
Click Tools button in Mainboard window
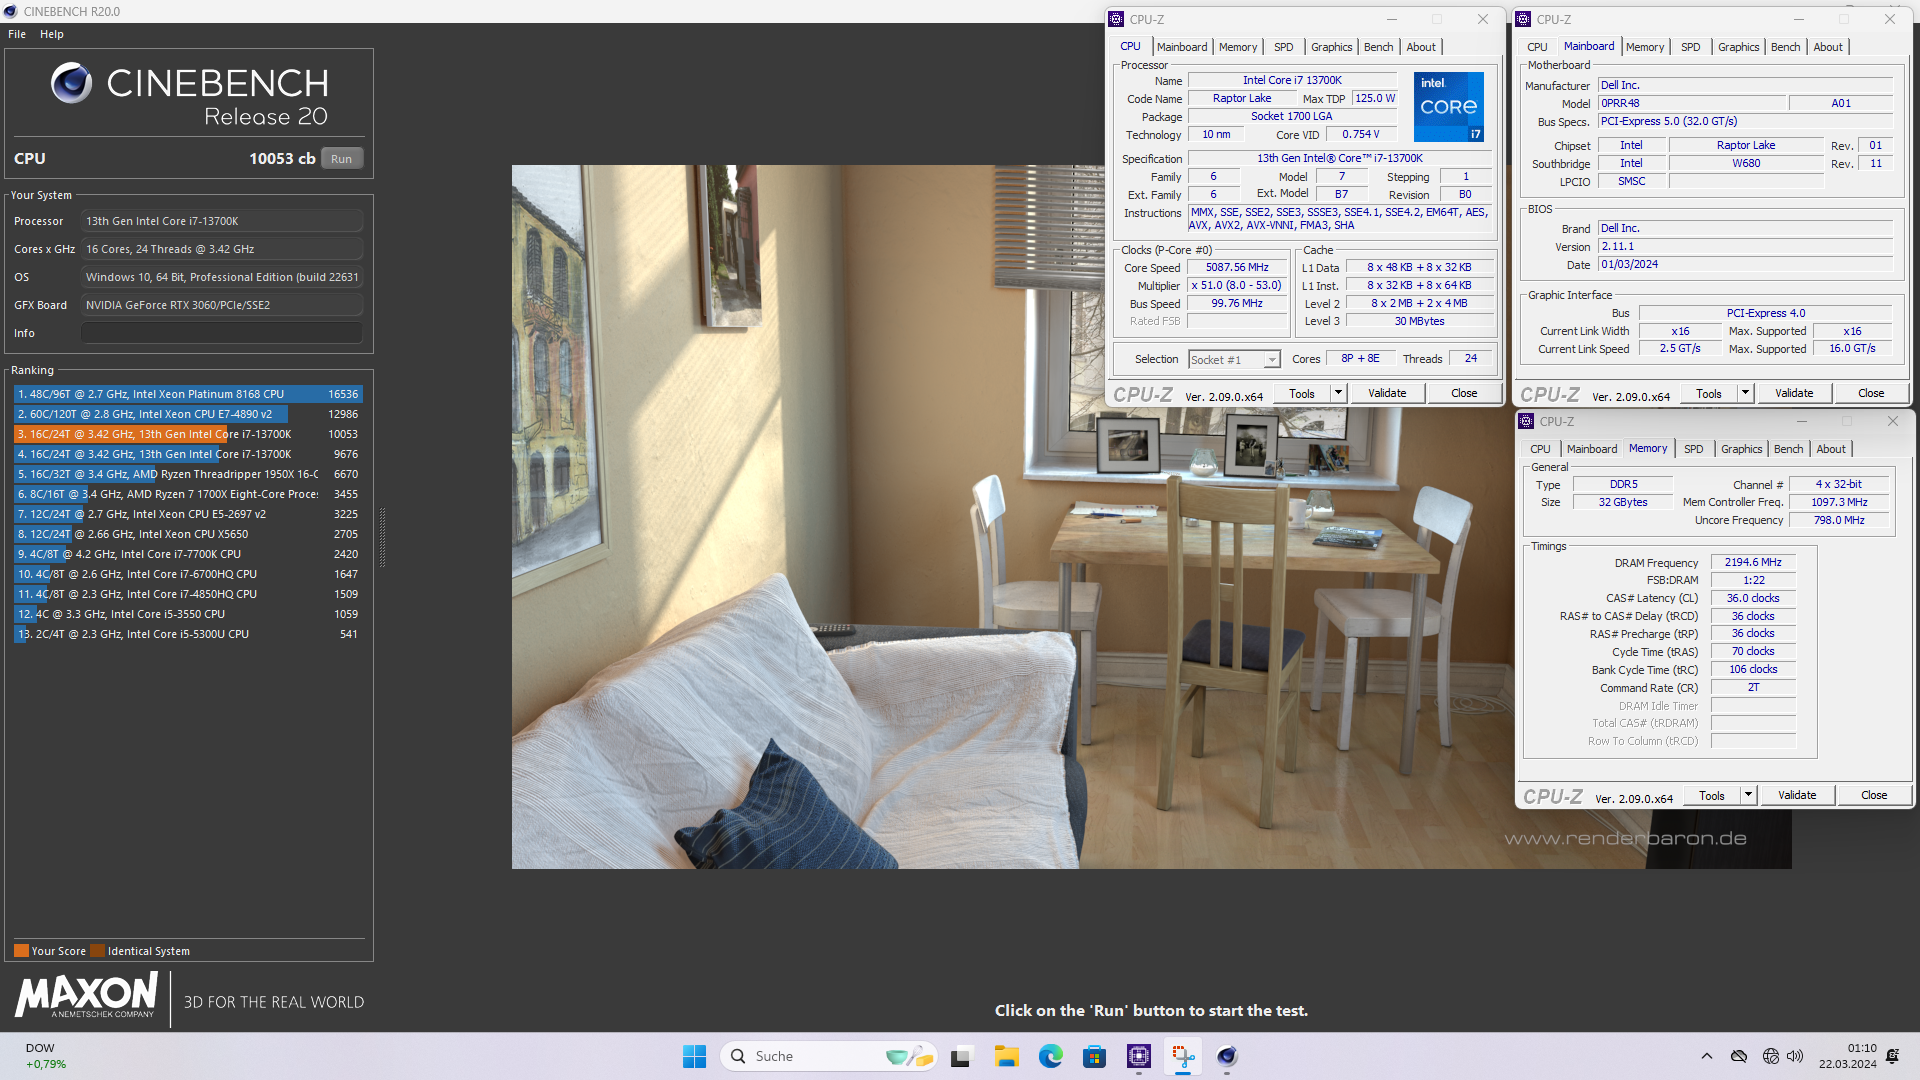pos(1708,394)
